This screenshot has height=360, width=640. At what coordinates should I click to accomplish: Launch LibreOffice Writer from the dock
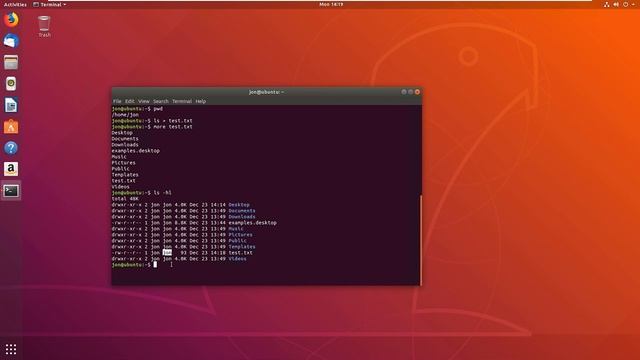(11, 105)
